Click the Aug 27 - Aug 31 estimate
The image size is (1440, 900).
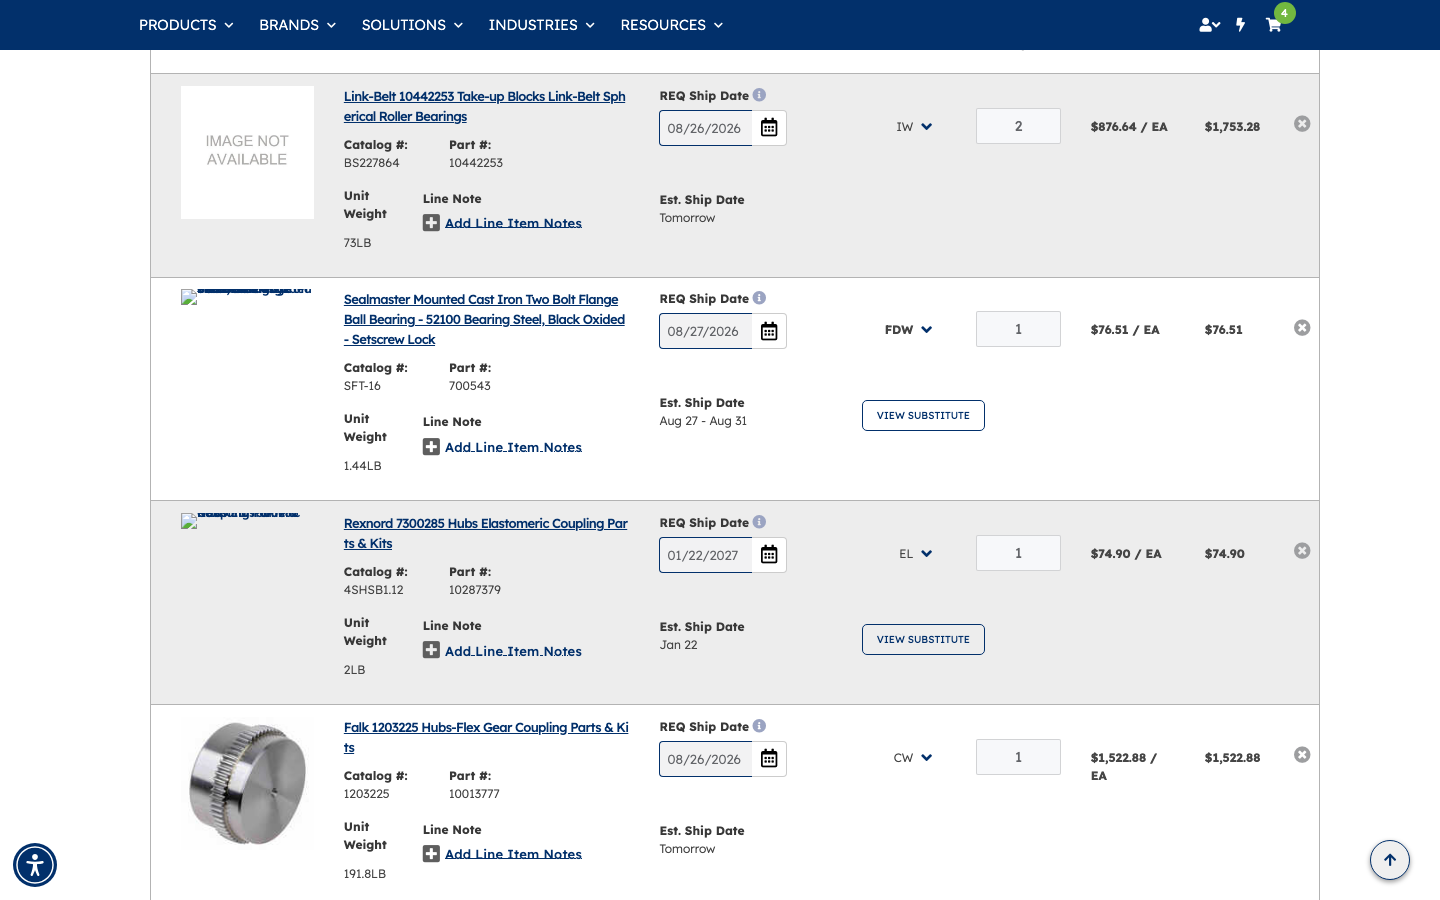click(703, 421)
